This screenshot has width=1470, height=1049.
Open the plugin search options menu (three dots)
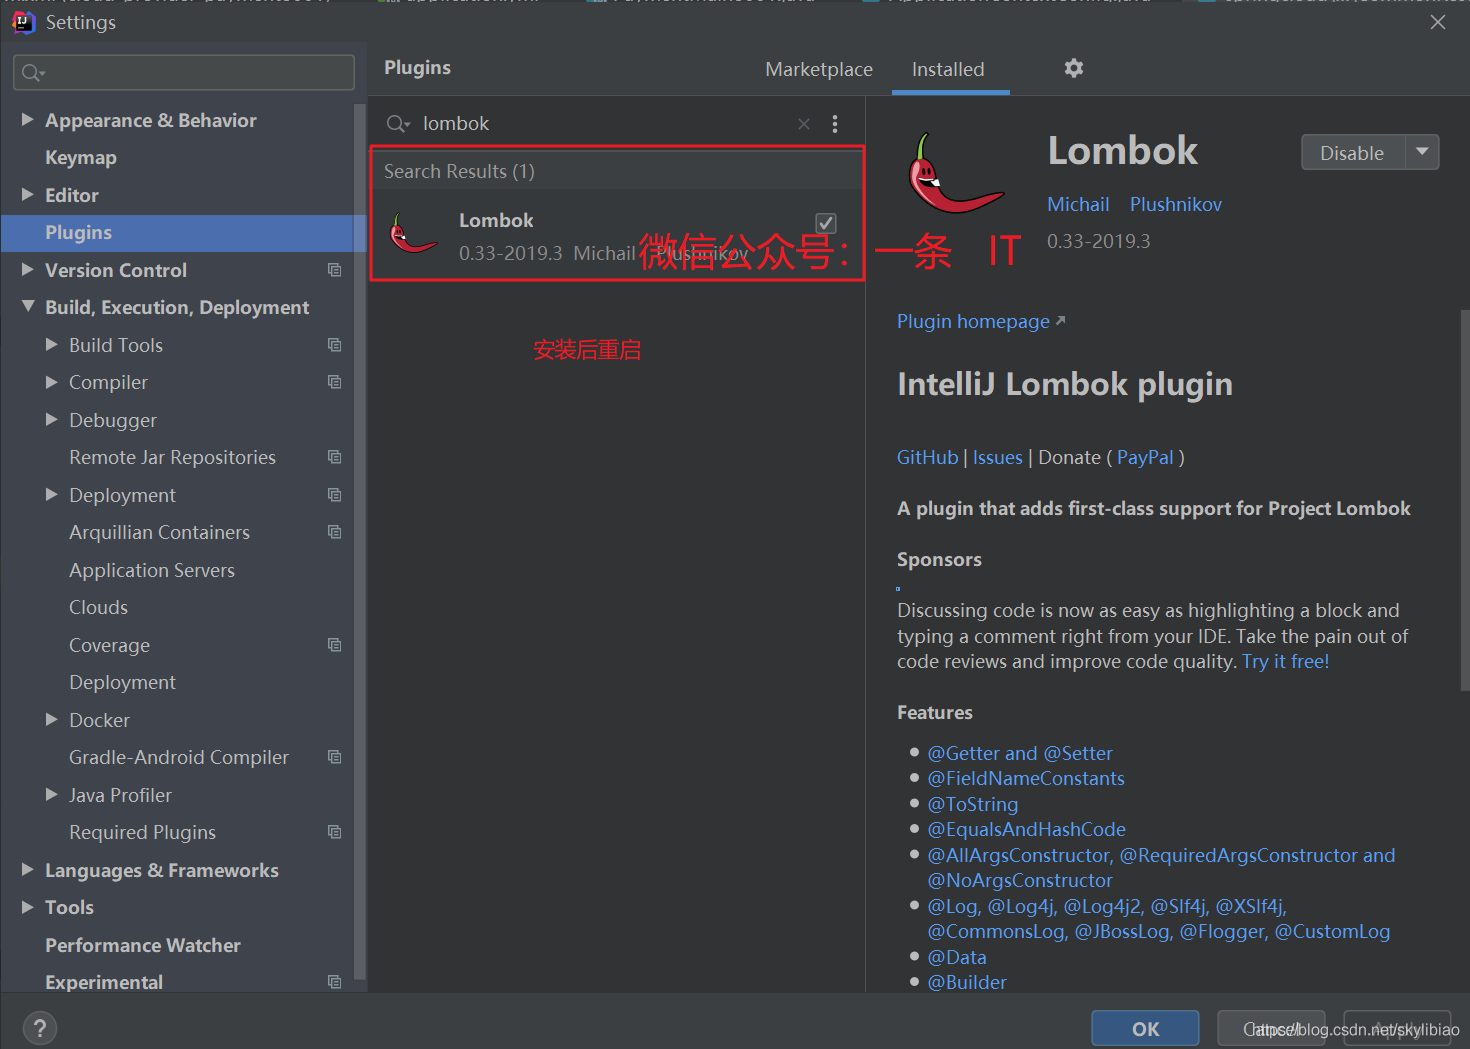pyautogui.click(x=835, y=124)
